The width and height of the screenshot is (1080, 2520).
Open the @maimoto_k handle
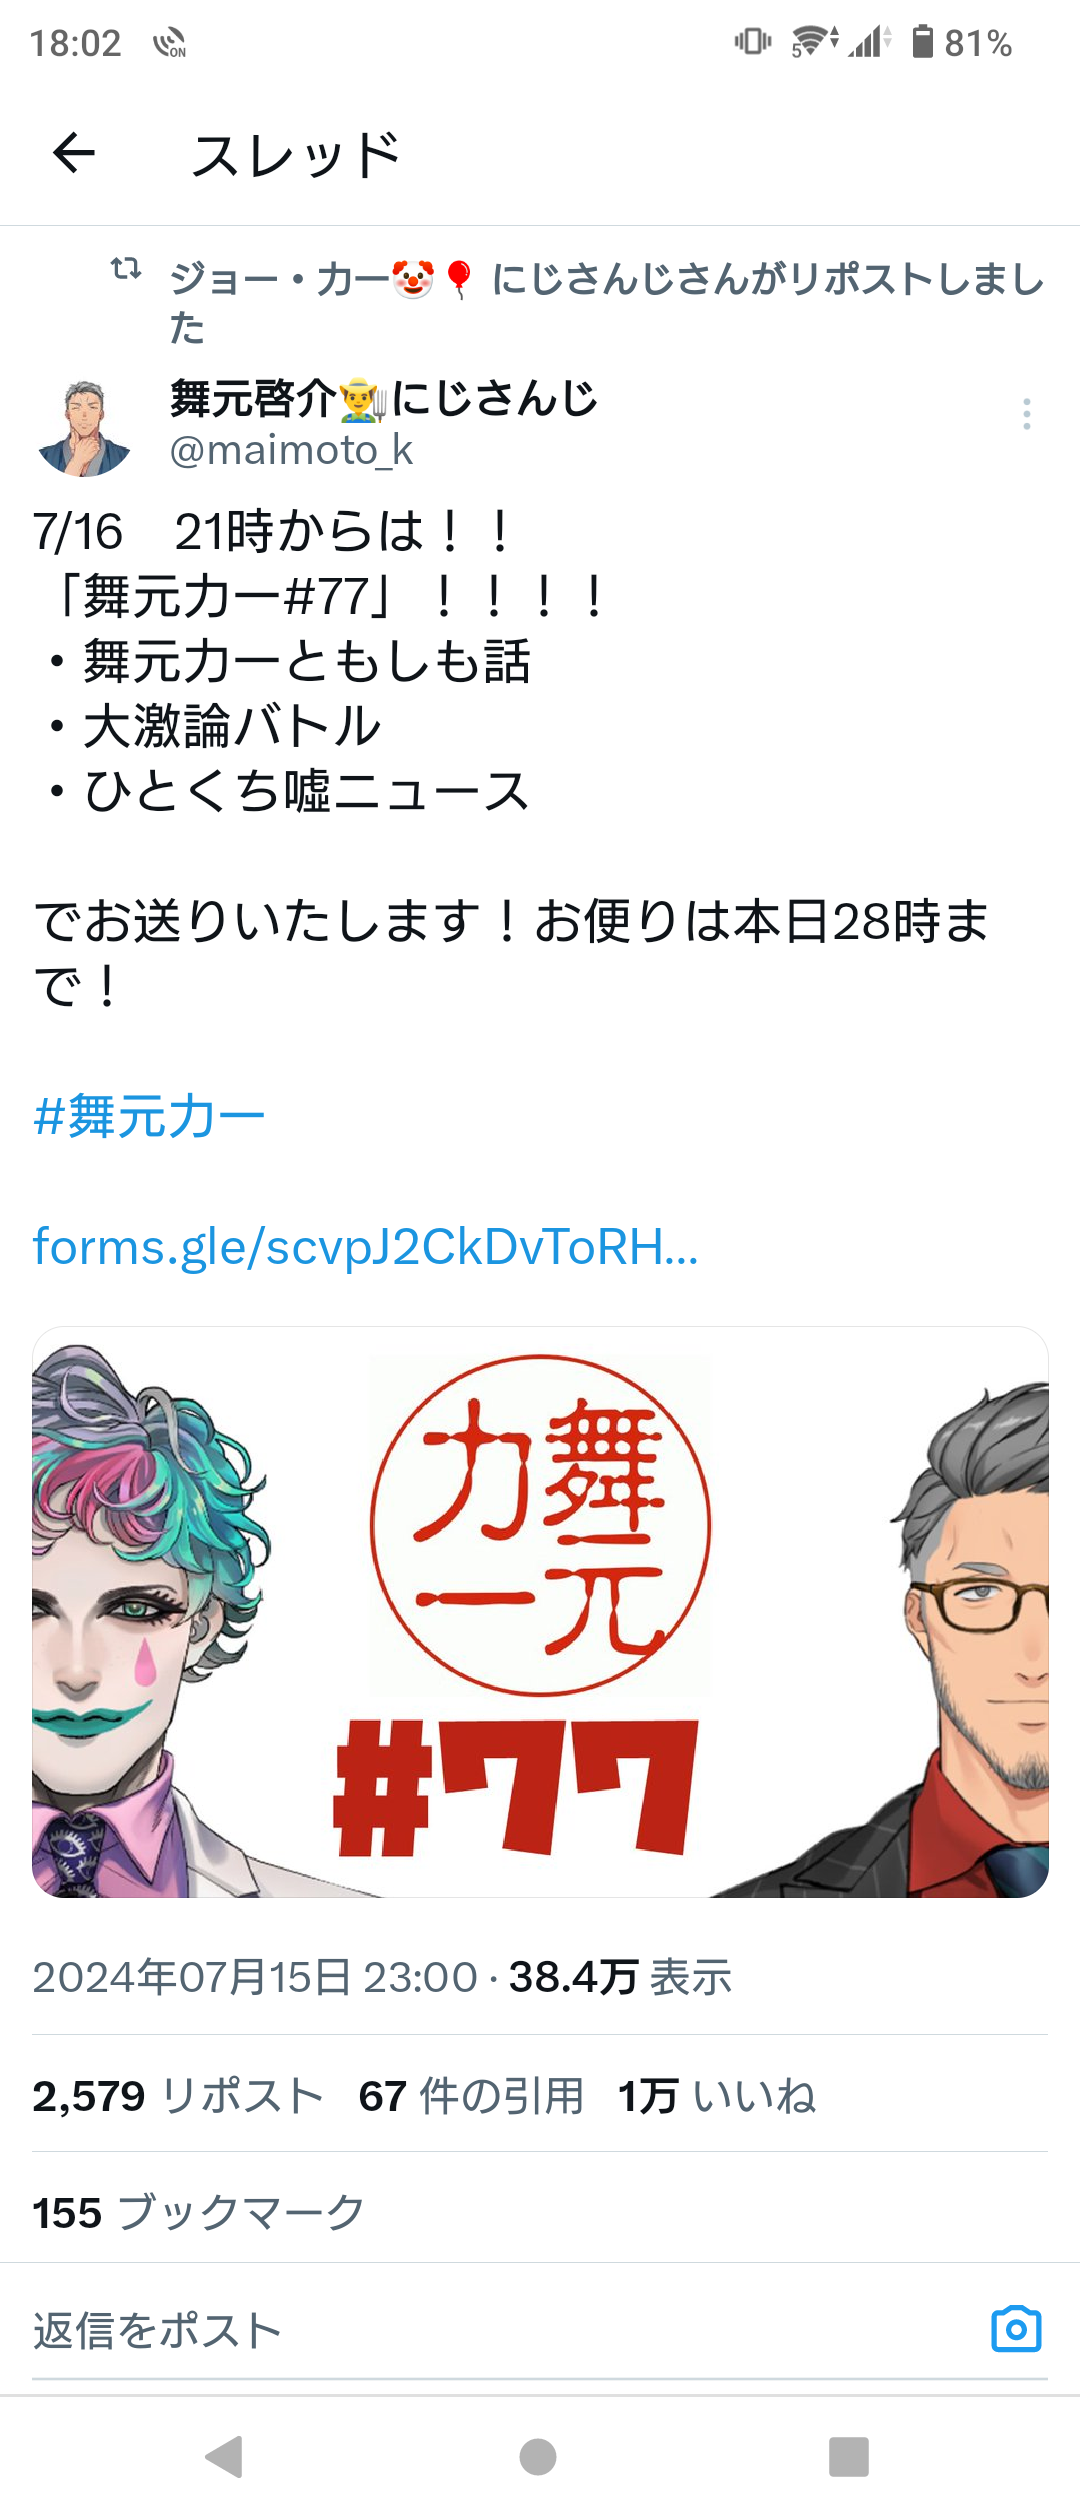[291, 450]
